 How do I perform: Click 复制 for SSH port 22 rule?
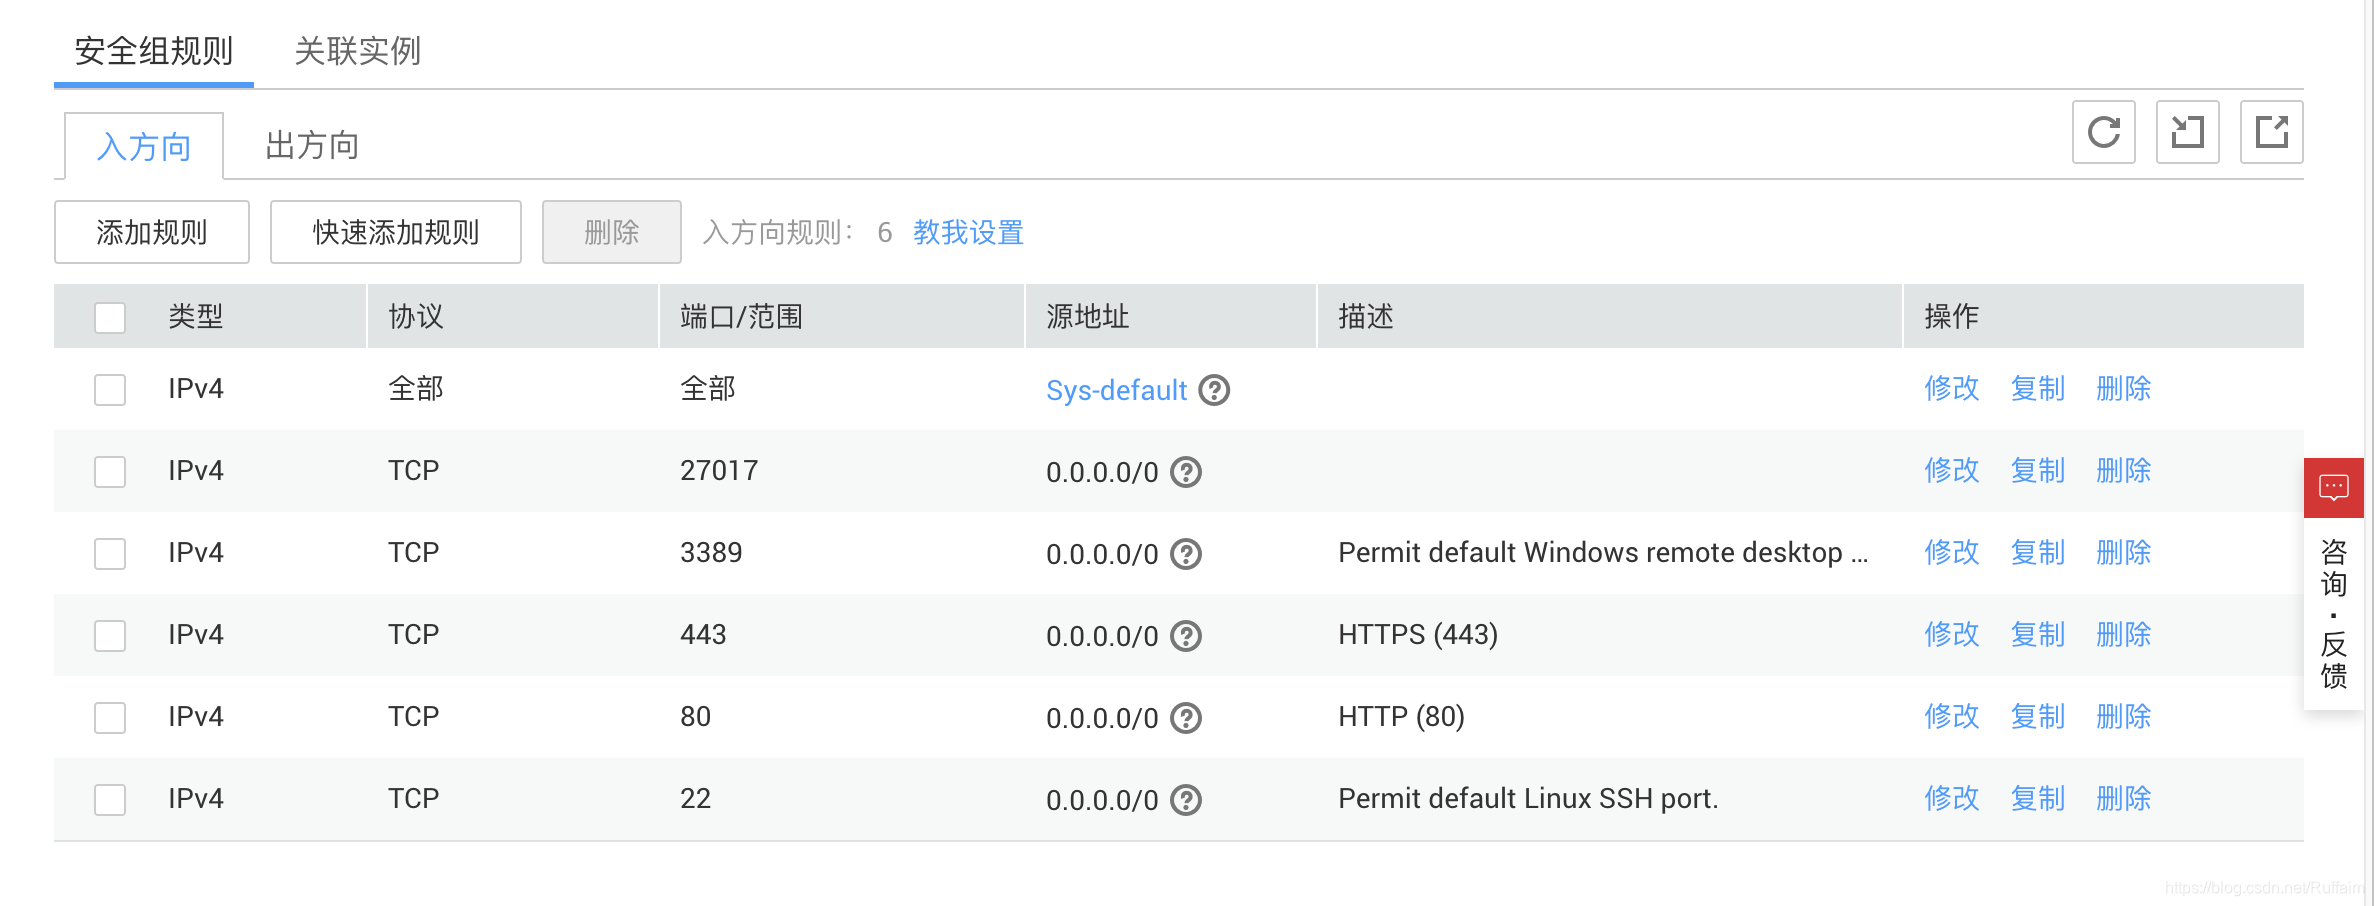click(x=2038, y=799)
